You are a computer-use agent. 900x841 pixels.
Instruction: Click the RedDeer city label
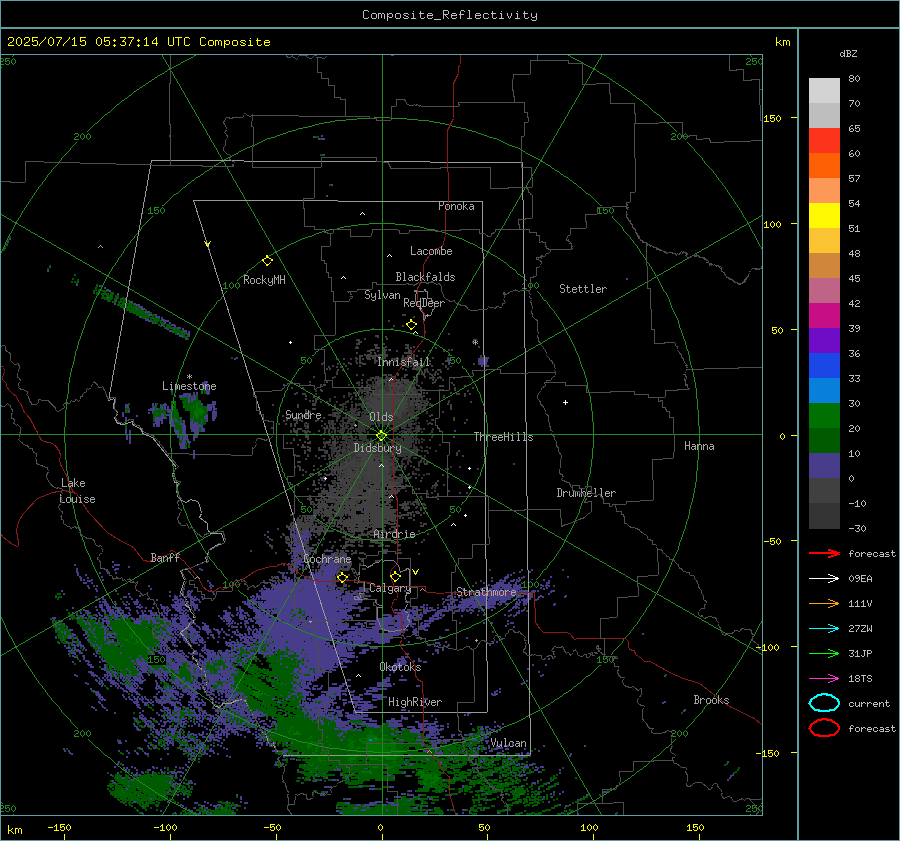tap(424, 303)
